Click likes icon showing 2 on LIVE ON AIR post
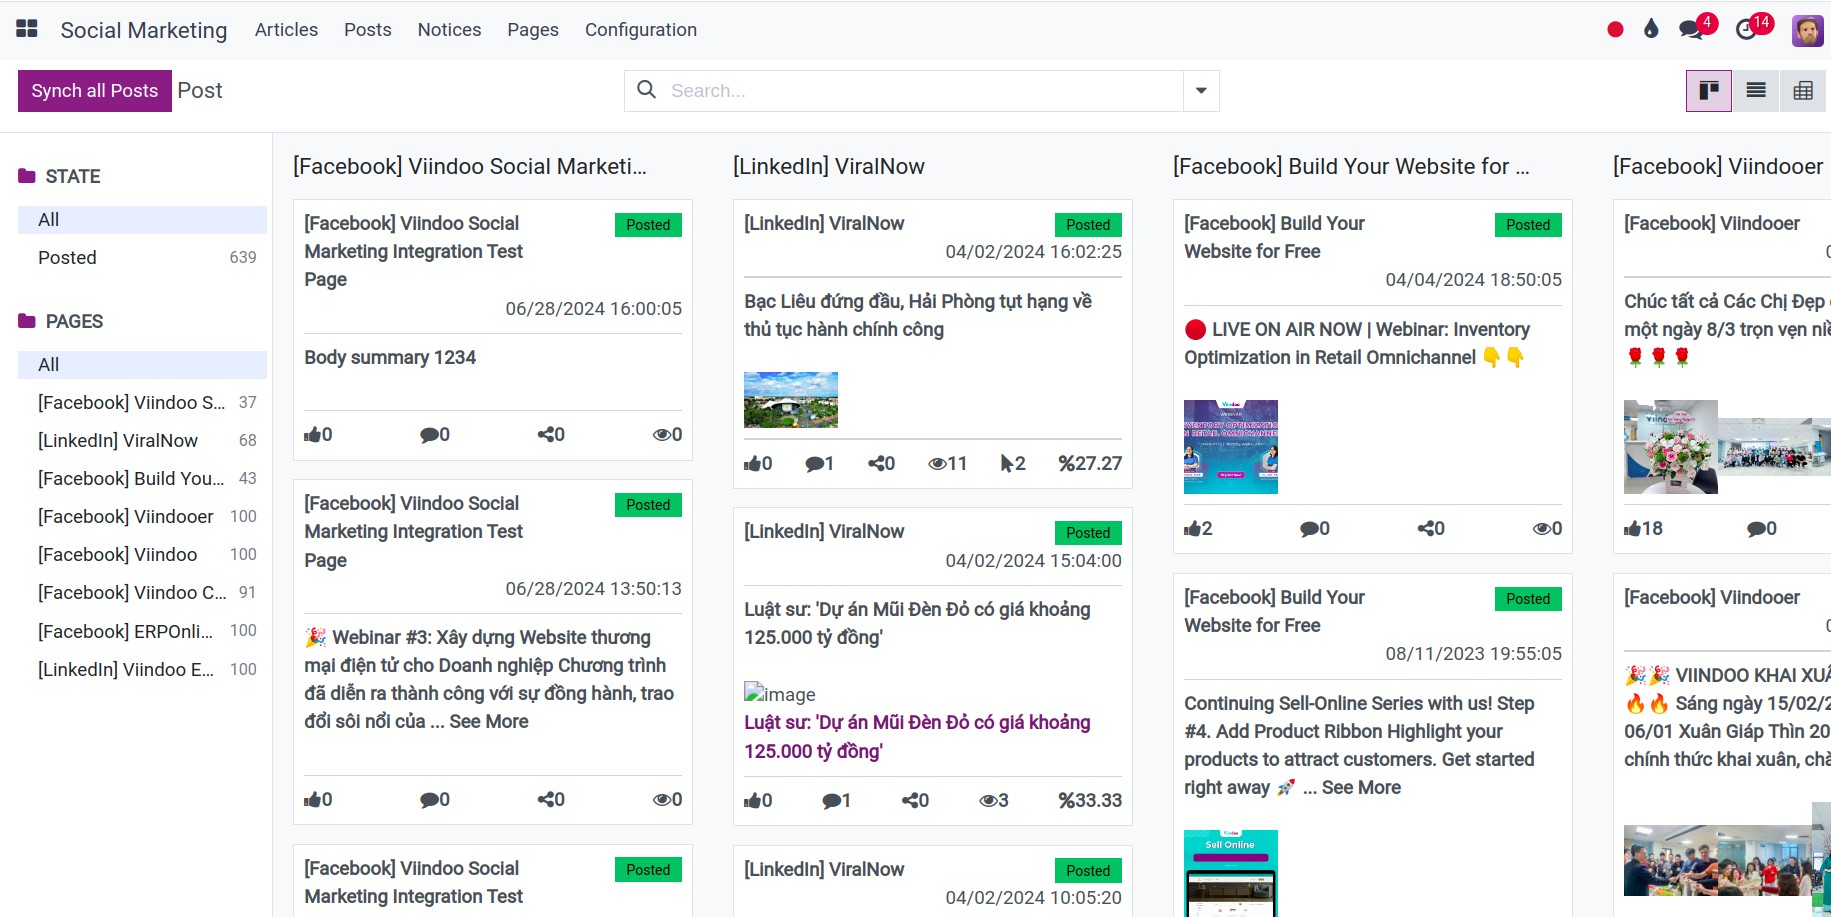This screenshot has width=1831, height=917. click(x=1192, y=528)
